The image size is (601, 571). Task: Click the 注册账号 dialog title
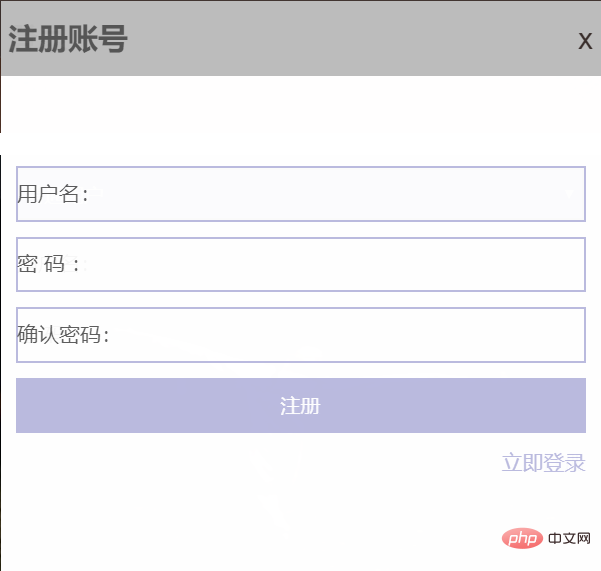(68, 40)
